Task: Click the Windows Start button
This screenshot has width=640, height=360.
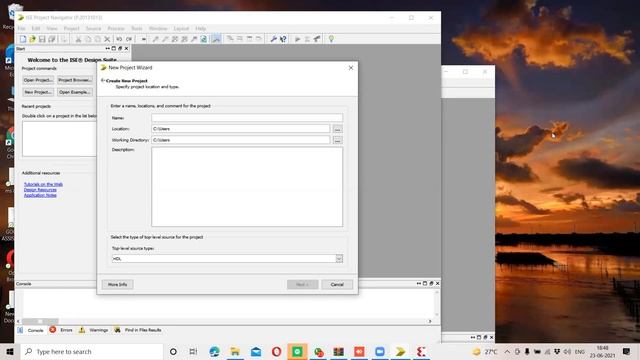Action: coord(10,351)
